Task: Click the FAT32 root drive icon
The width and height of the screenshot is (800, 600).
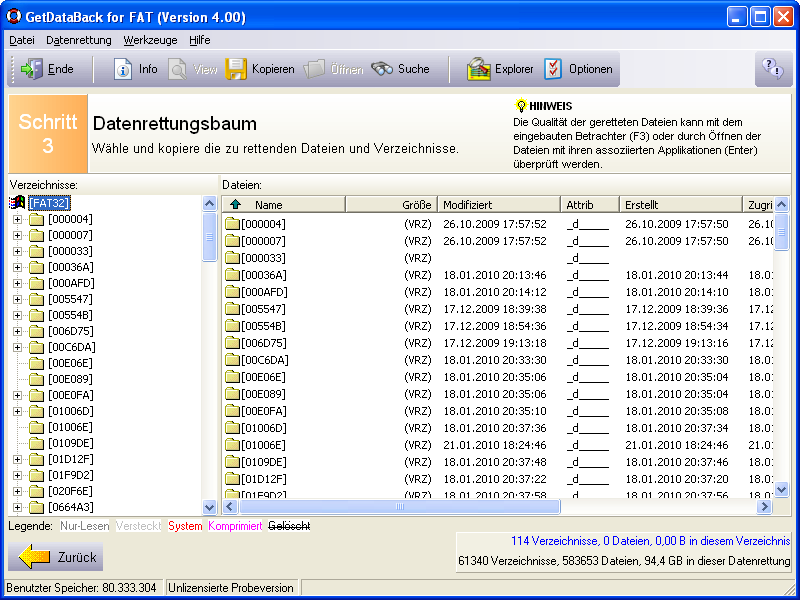Action: [x=17, y=203]
